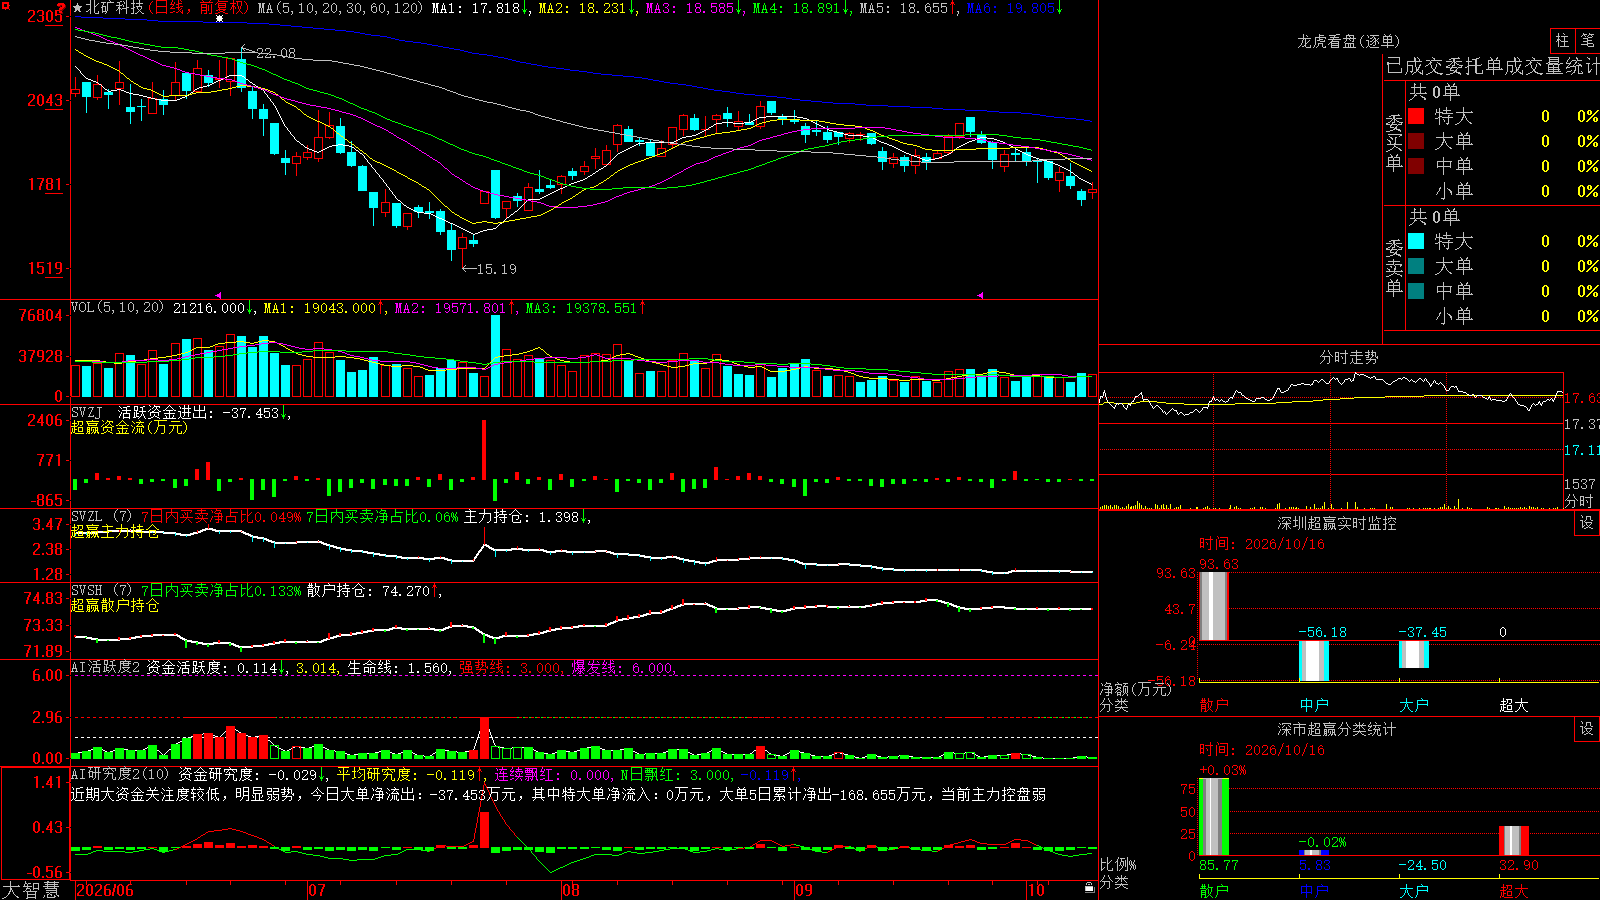1600x900 pixels.
Task: Click the 散户 bar in 深圳超赢实时监控
Action: tap(1213, 606)
